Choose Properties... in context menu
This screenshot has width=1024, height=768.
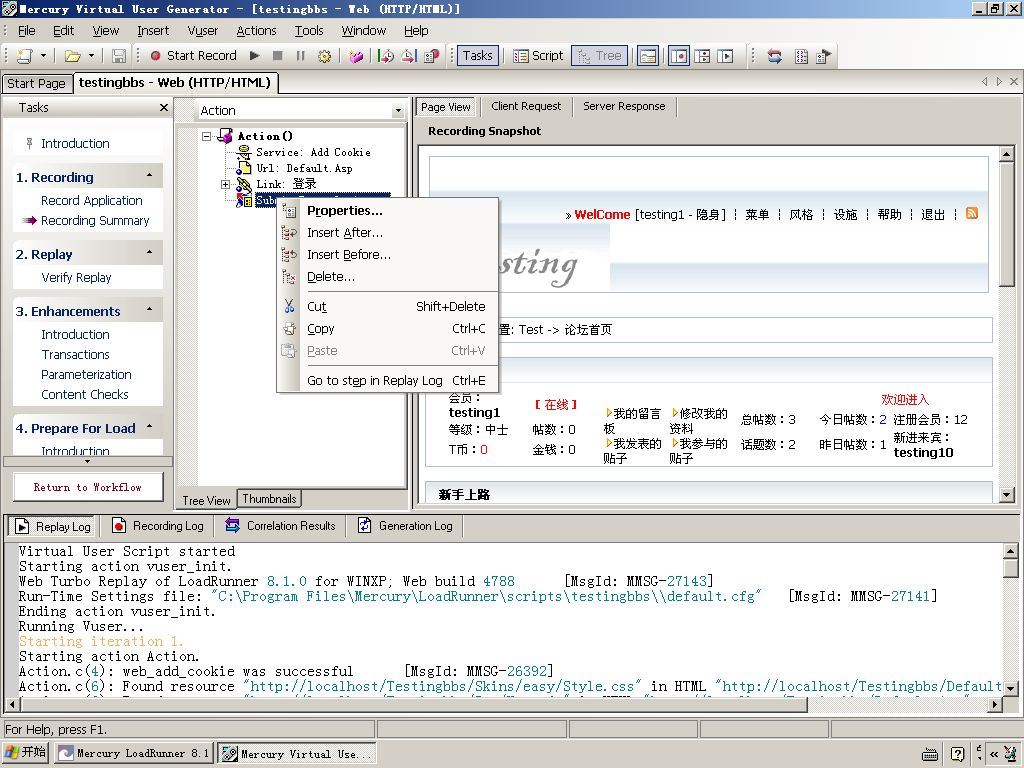[x=388, y=211]
